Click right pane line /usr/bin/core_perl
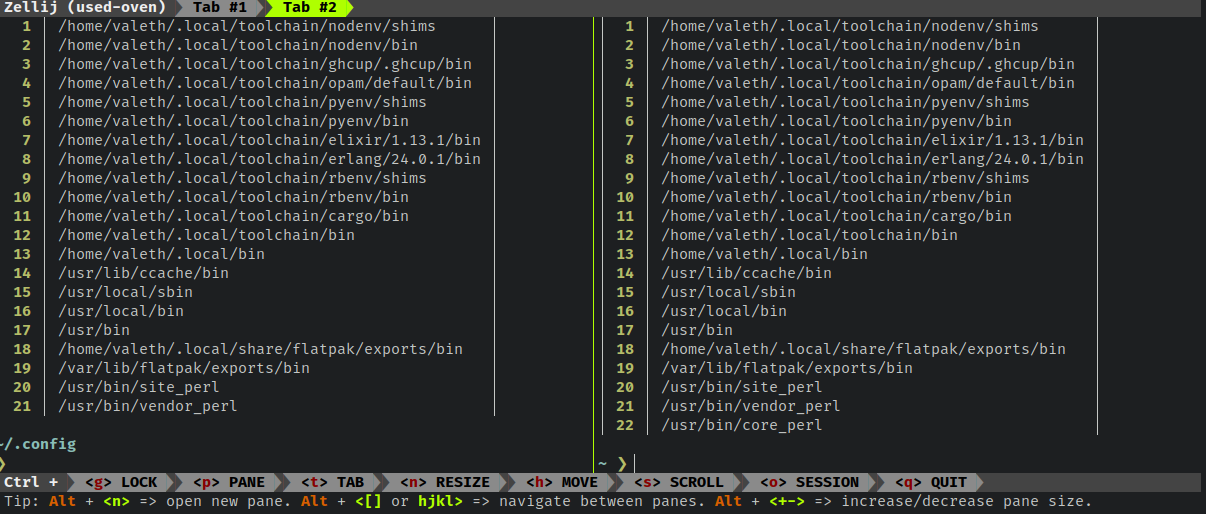 tap(742, 425)
